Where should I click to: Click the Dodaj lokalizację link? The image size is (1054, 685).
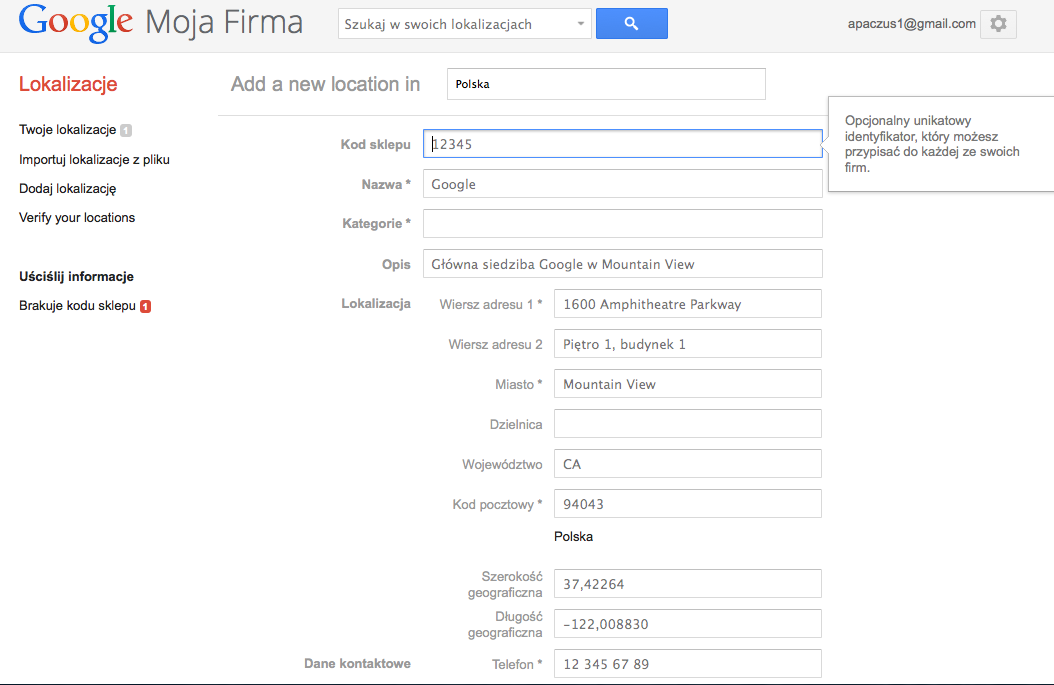(67, 188)
